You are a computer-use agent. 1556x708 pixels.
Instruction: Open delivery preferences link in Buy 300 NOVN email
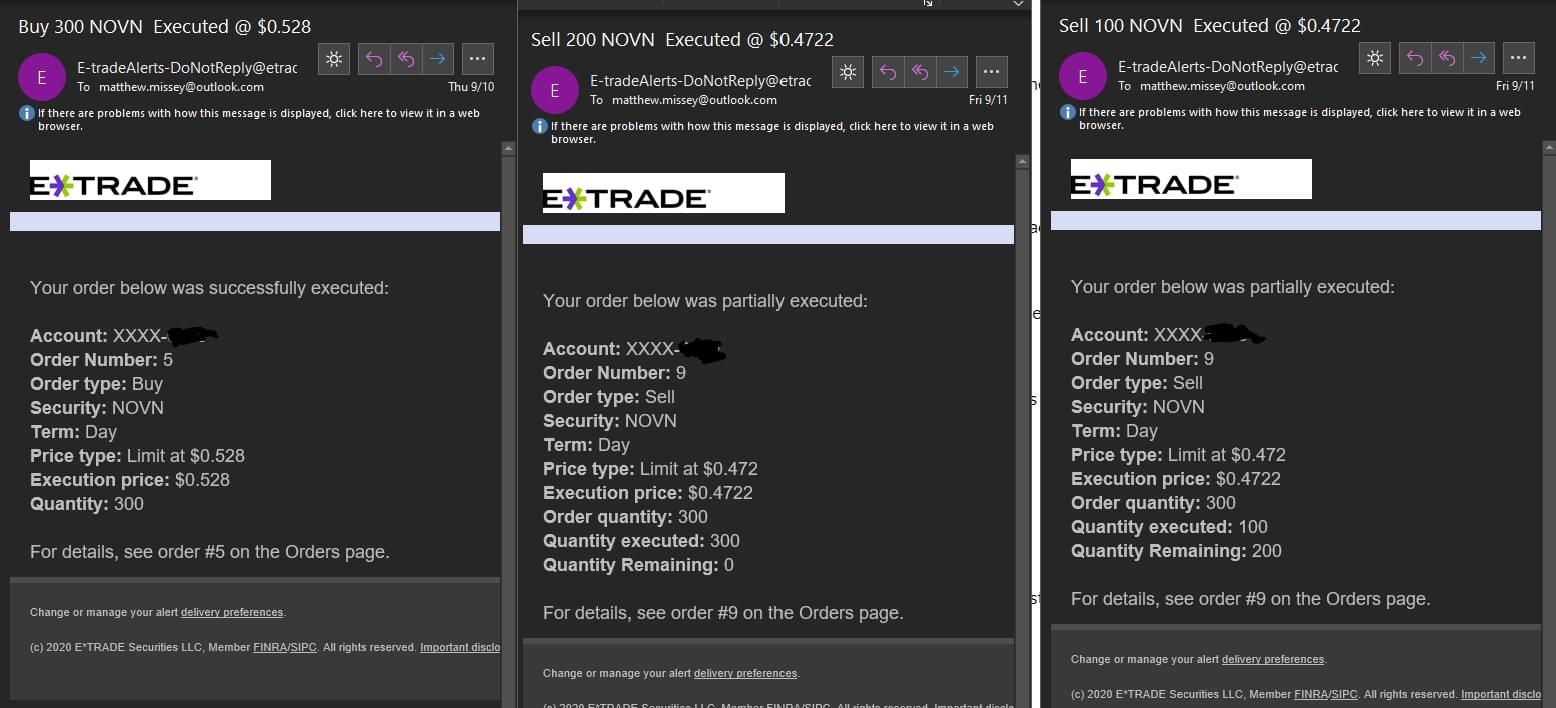pyautogui.click(x=232, y=613)
